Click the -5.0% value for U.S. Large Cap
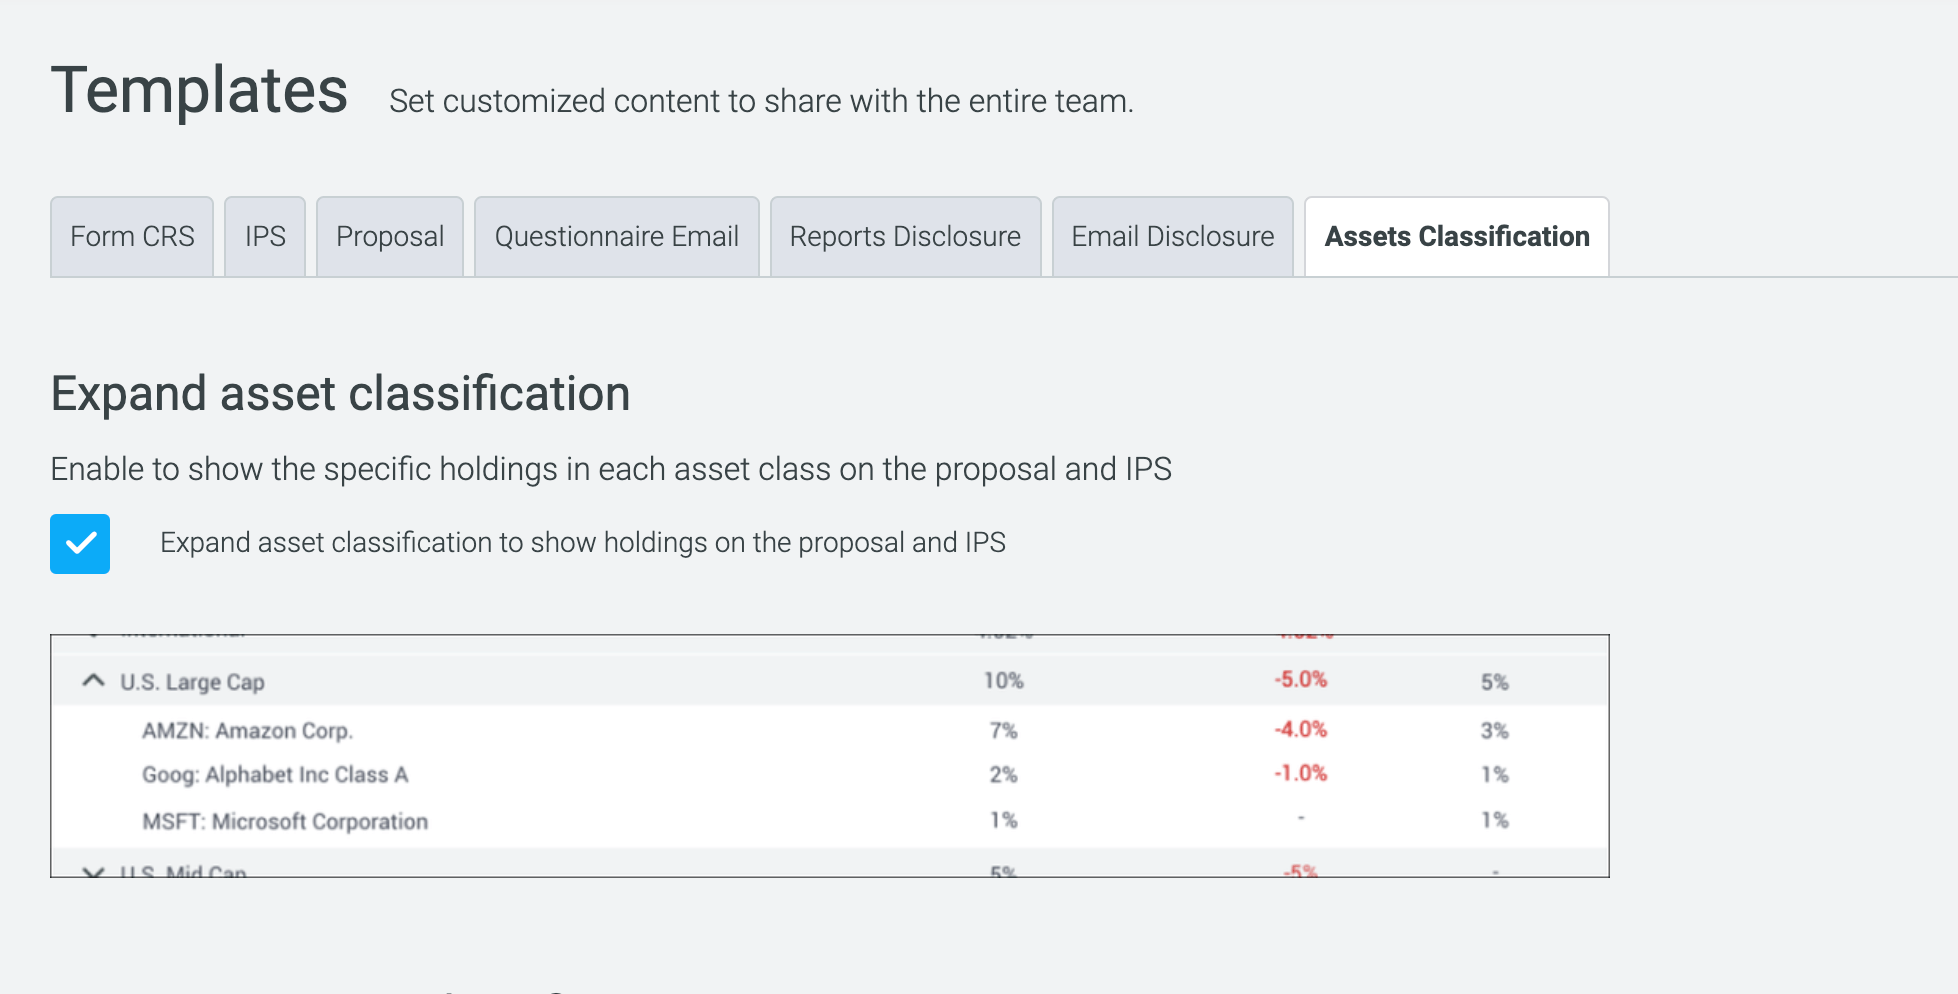 [1300, 680]
